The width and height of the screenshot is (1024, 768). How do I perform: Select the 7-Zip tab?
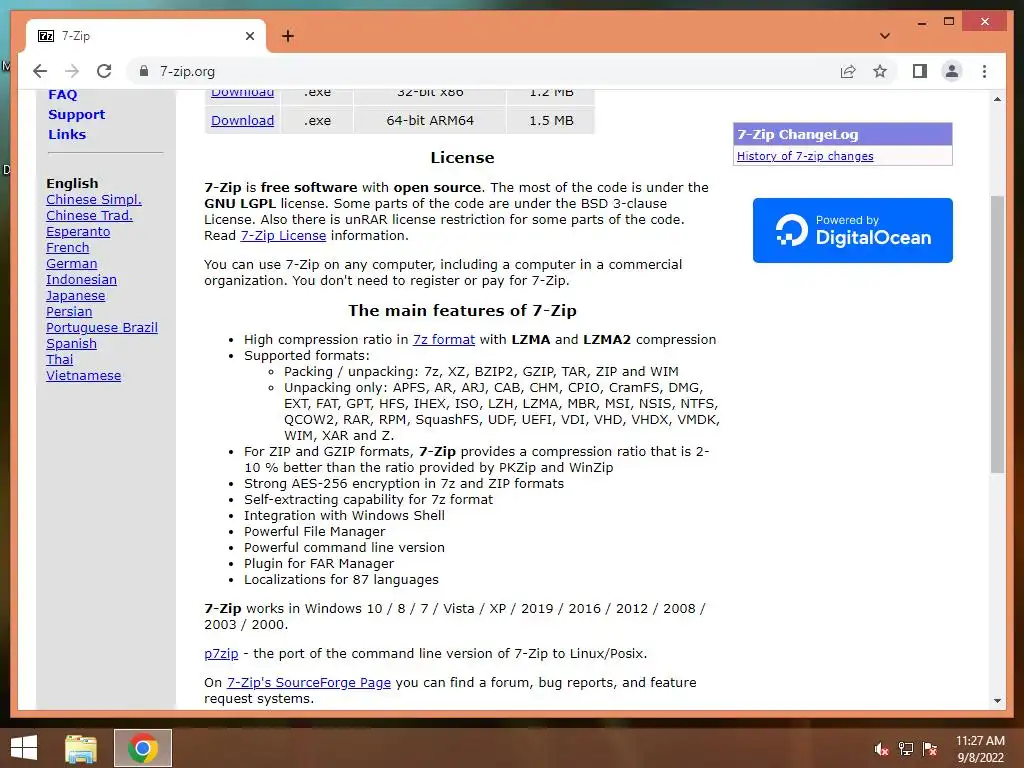pyautogui.click(x=146, y=36)
